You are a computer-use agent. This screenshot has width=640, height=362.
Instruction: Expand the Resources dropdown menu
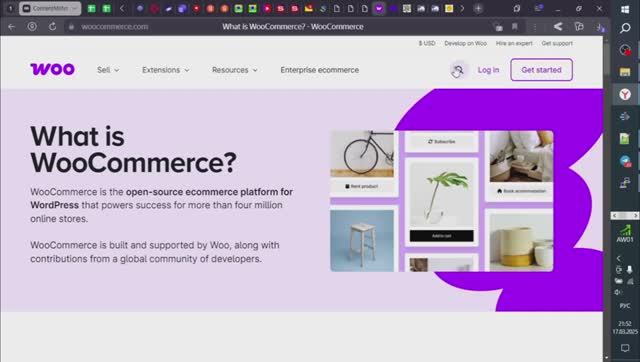235,70
